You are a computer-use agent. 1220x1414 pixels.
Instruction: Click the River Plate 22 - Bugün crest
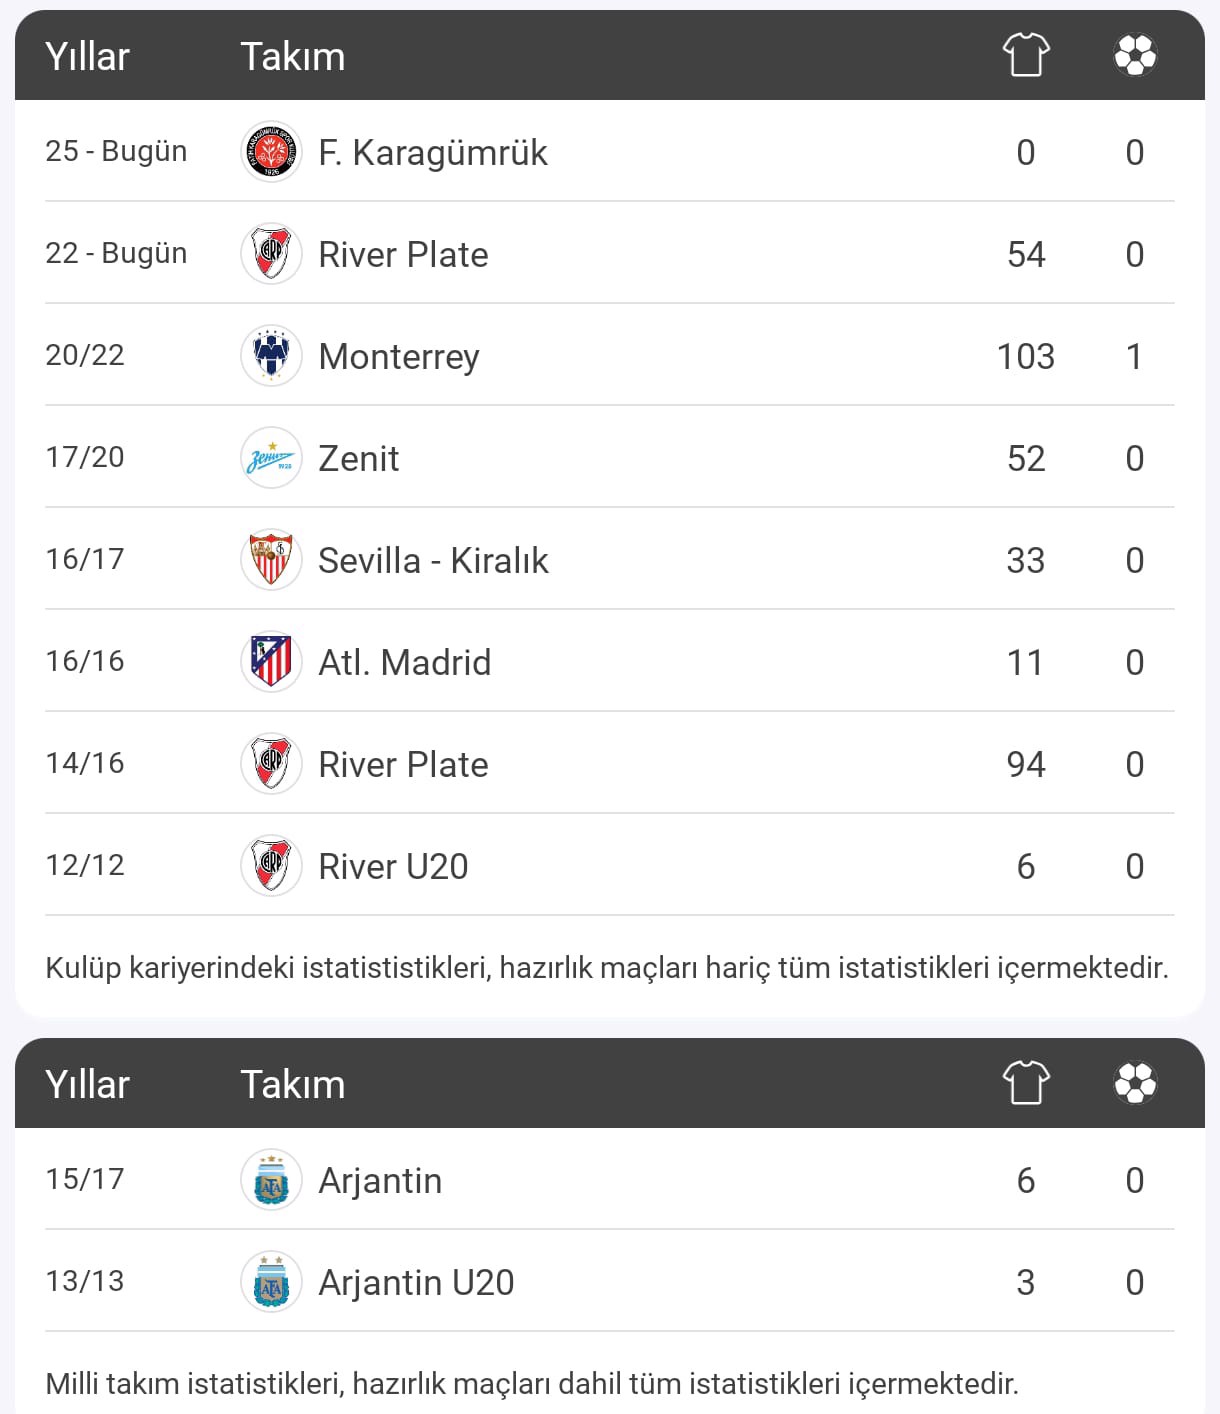pyautogui.click(x=271, y=254)
